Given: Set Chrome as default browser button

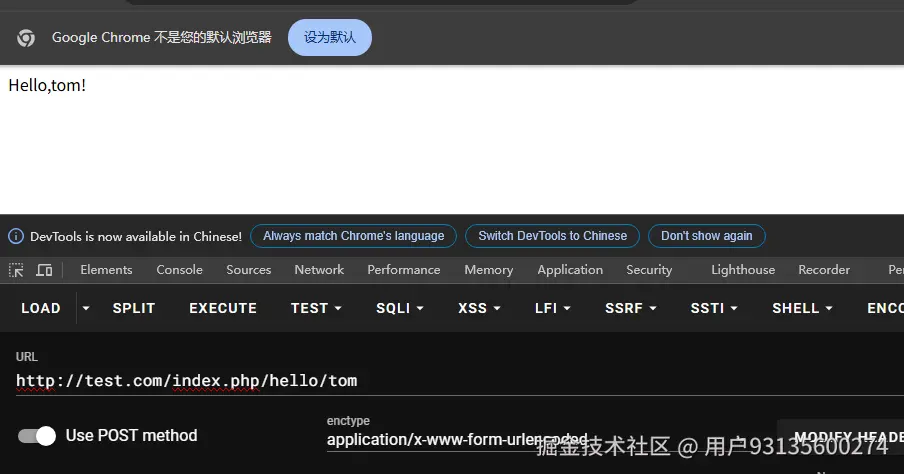Looking at the screenshot, I should [x=330, y=37].
